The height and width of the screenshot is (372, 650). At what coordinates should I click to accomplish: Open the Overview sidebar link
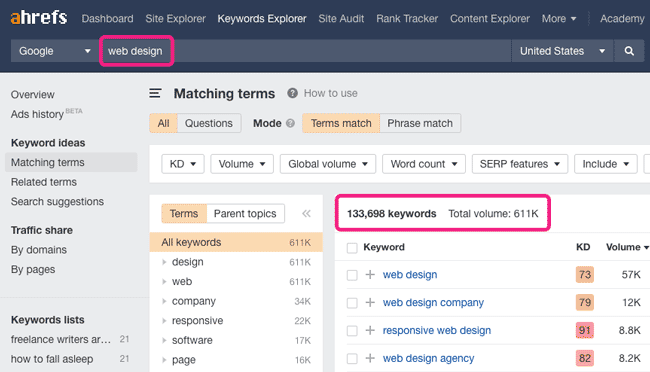pos(32,95)
